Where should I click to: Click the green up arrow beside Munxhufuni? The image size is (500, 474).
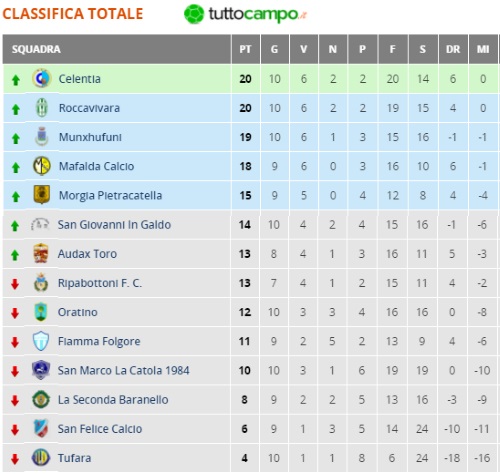[x=16, y=138]
